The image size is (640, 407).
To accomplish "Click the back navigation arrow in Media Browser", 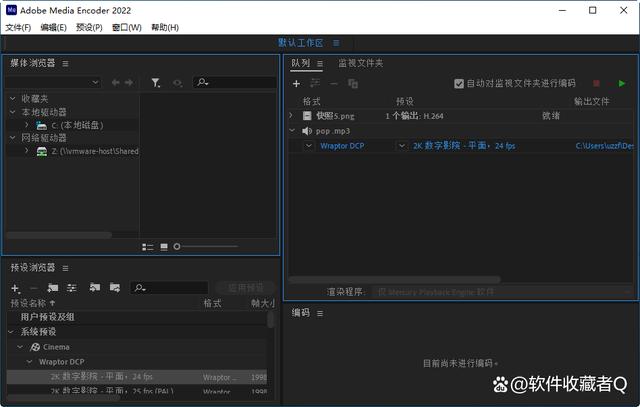I will coord(116,83).
